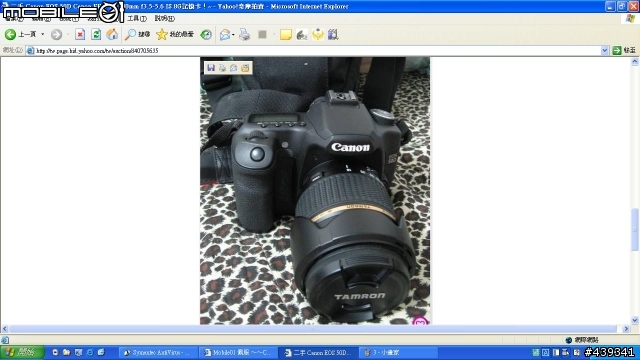This screenshot has height=360, width=640.
Task: Print the picture from floating image toolbar
Action: (x=222, y=68)
